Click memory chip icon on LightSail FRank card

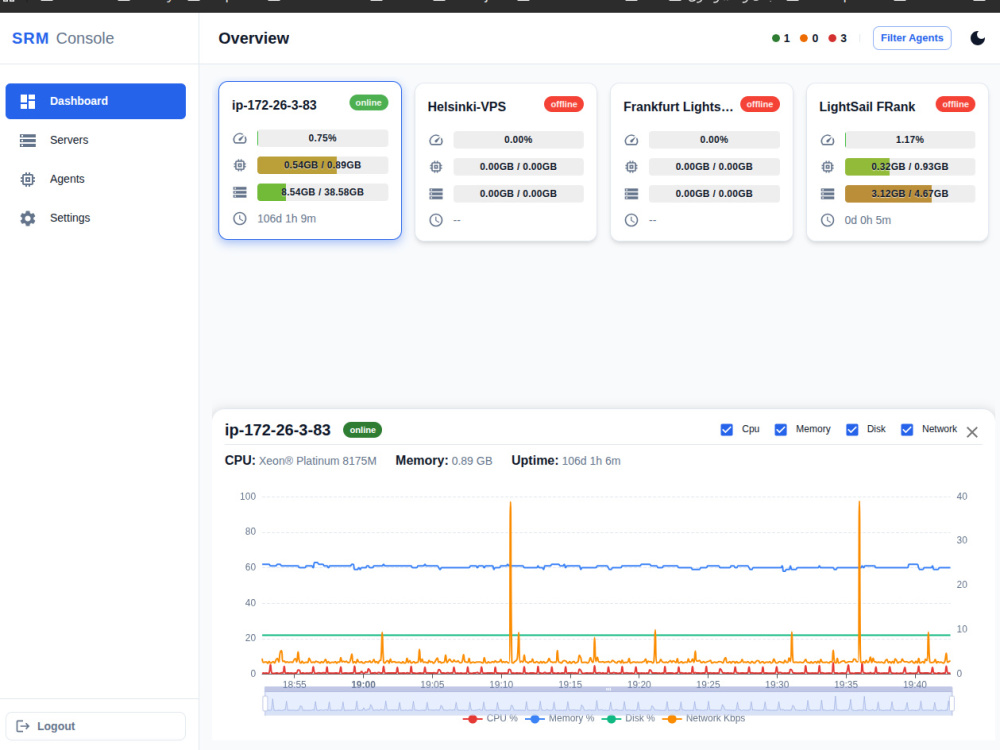(827, 166)
